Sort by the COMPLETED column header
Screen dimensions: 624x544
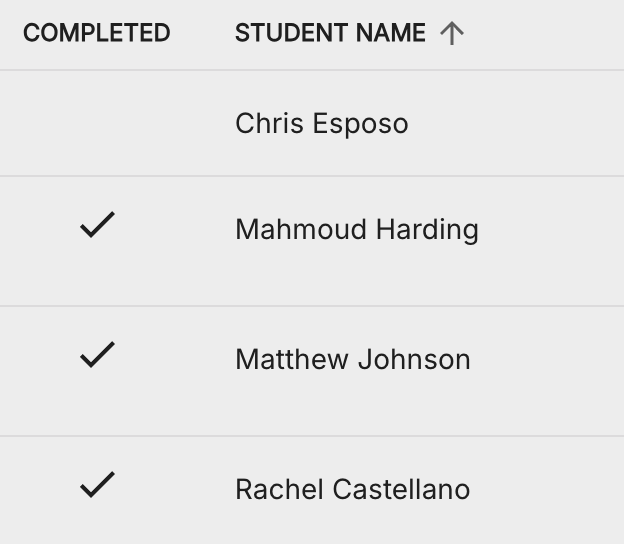pos(97,33)
